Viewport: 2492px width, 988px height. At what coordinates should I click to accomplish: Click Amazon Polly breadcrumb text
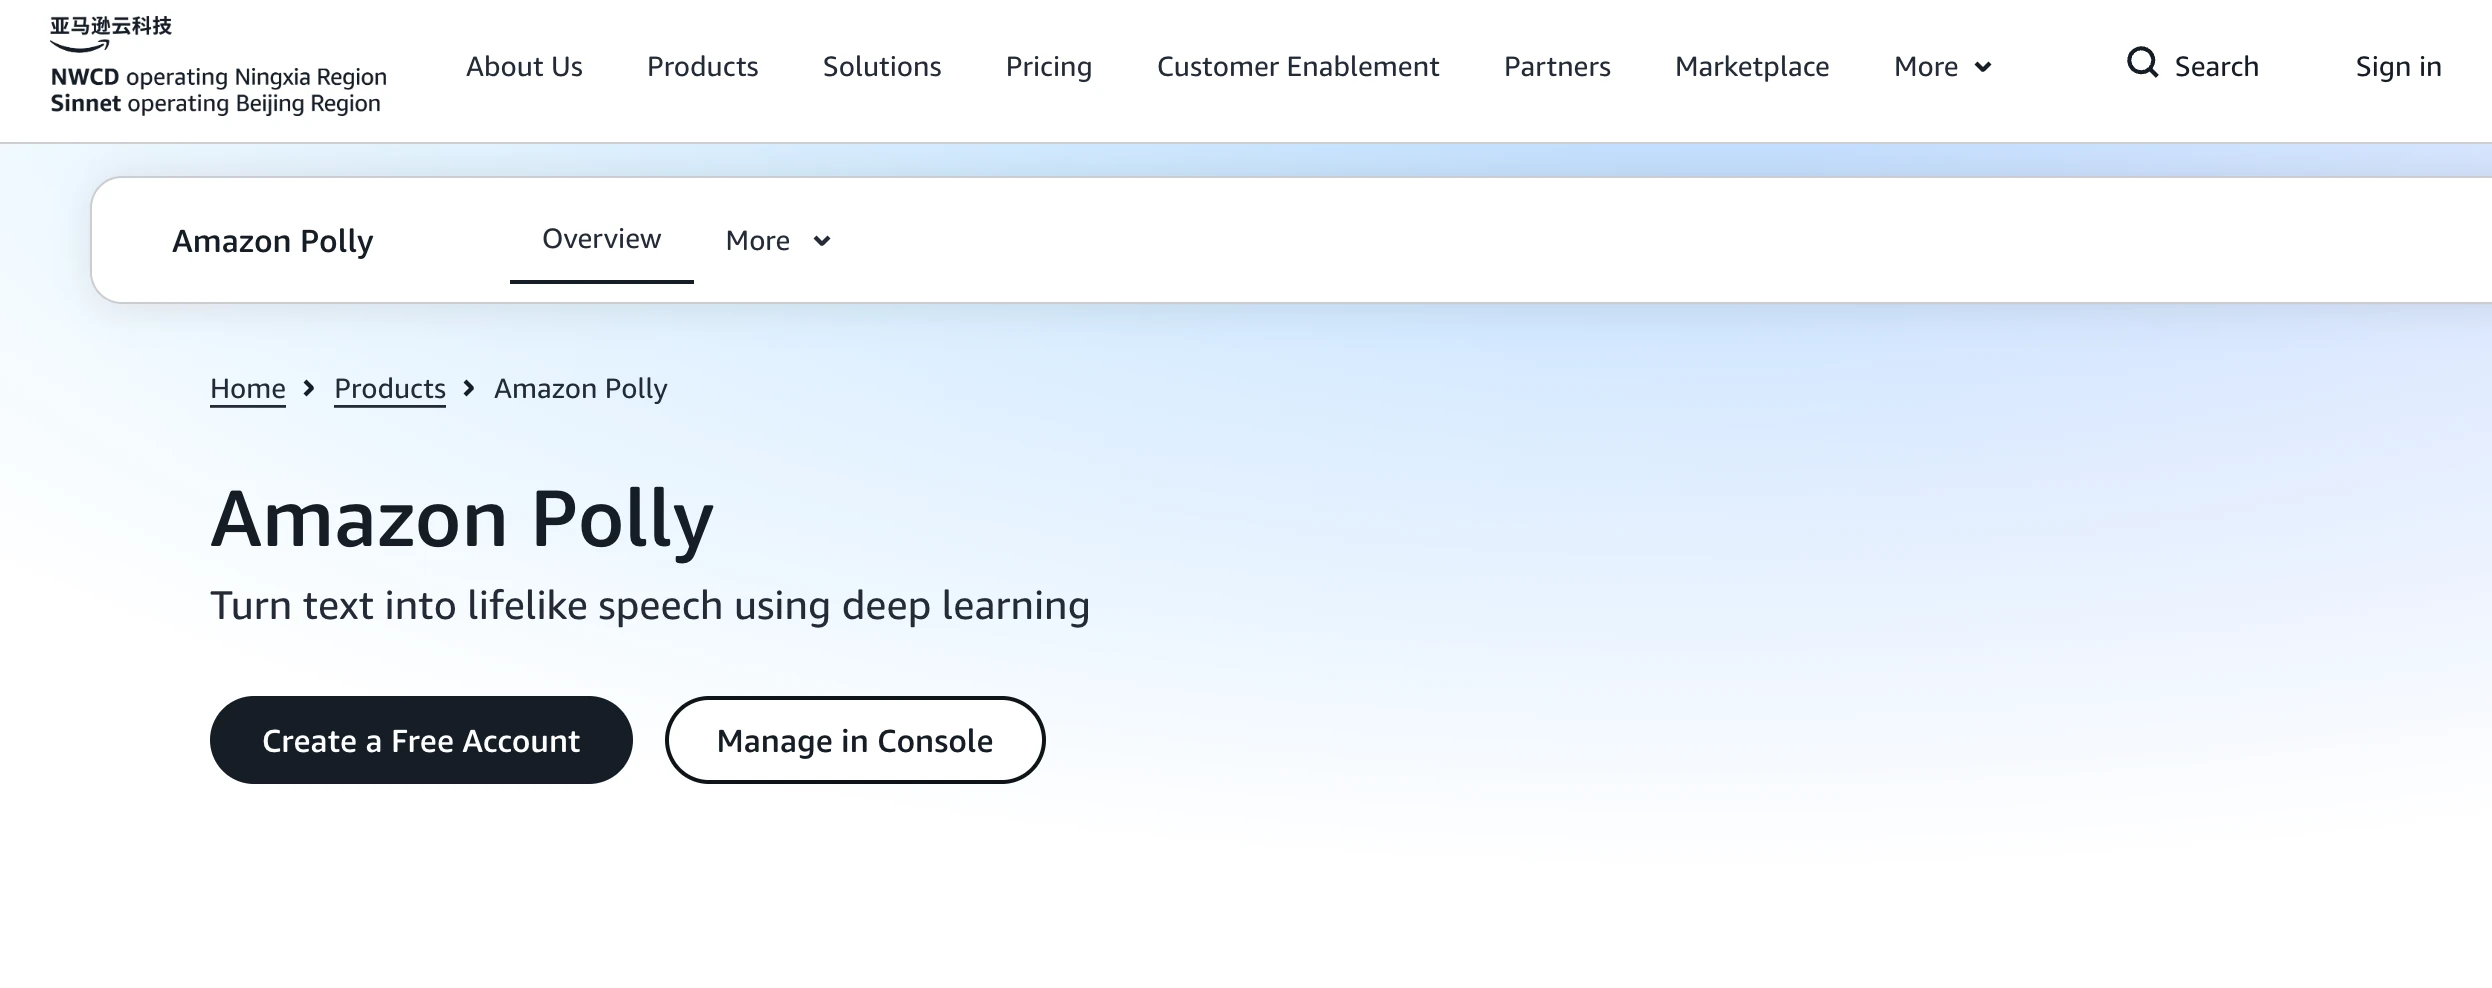coord(580,389)
